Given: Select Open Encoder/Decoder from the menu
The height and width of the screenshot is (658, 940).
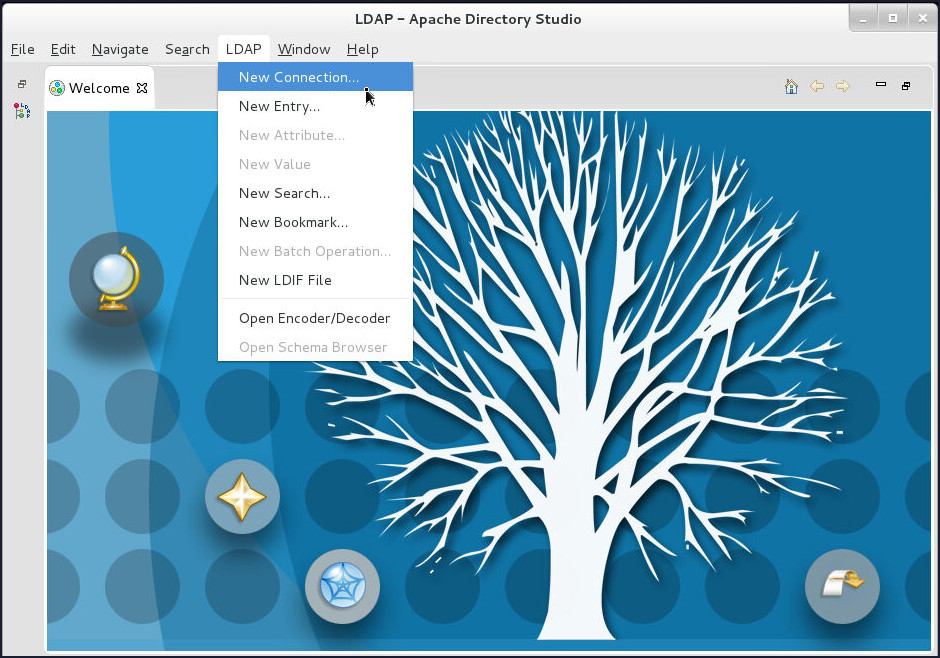Looking at the screenshot, I should click(x=314, y=318).
